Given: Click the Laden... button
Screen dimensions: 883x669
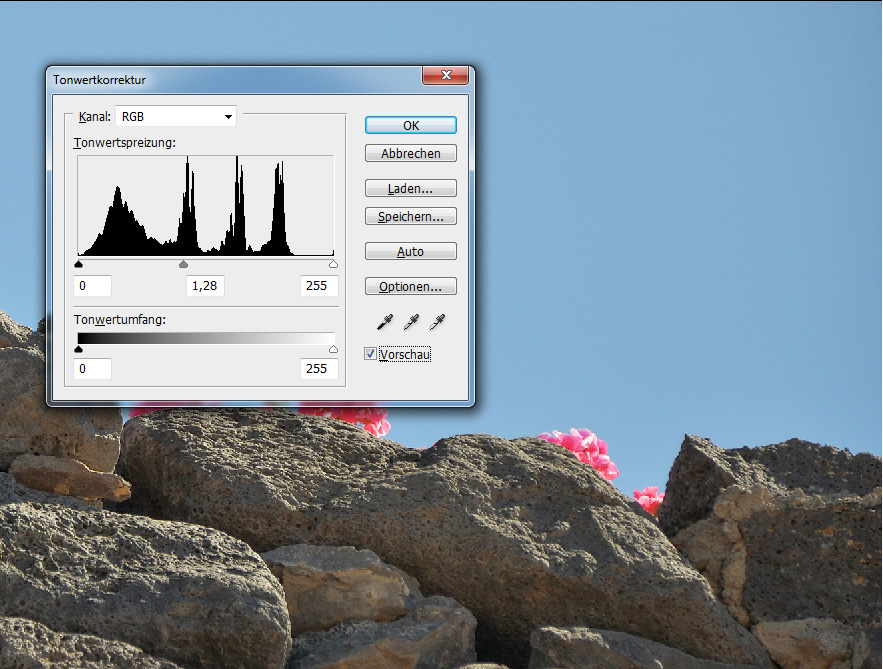Looking at the screenshot, I should click(410, 188).
